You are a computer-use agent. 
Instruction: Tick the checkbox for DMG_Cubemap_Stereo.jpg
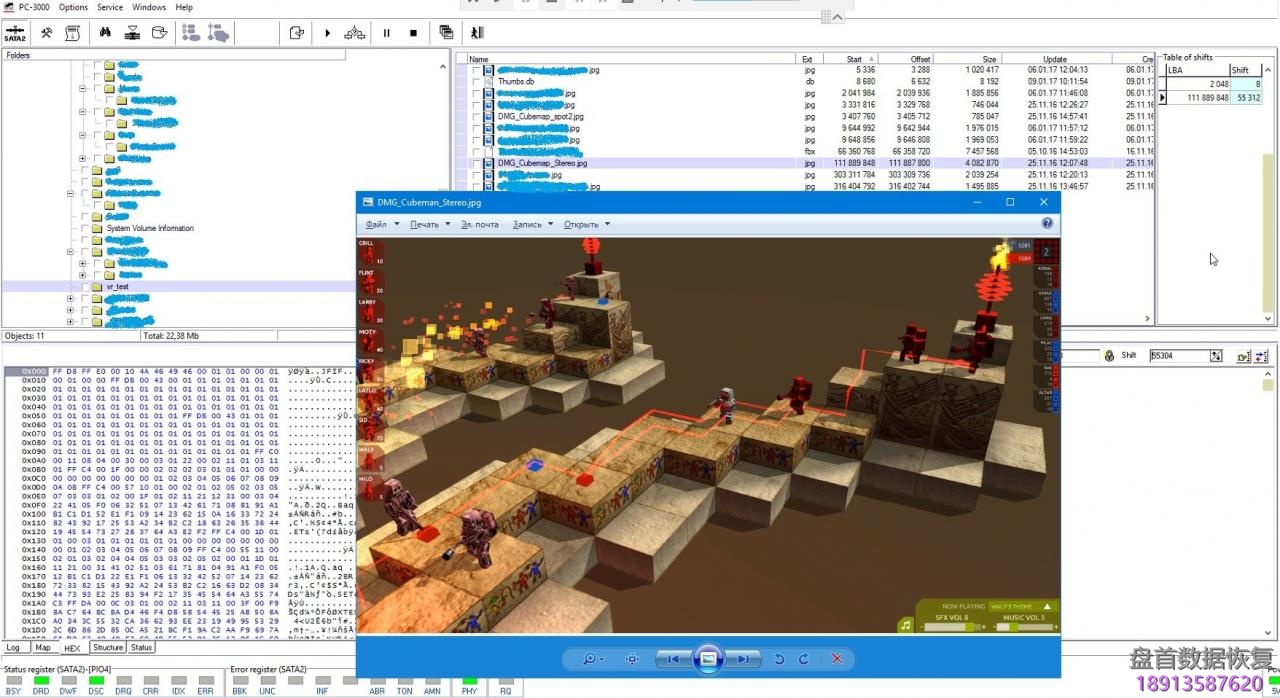click(x=475, y=163)
